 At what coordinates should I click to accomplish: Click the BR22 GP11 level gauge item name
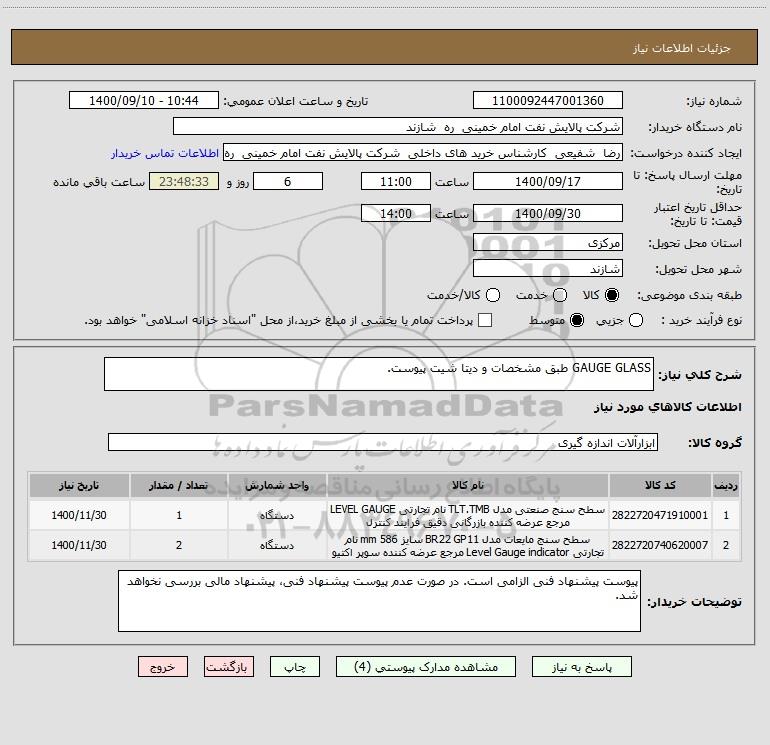point(468,546)
